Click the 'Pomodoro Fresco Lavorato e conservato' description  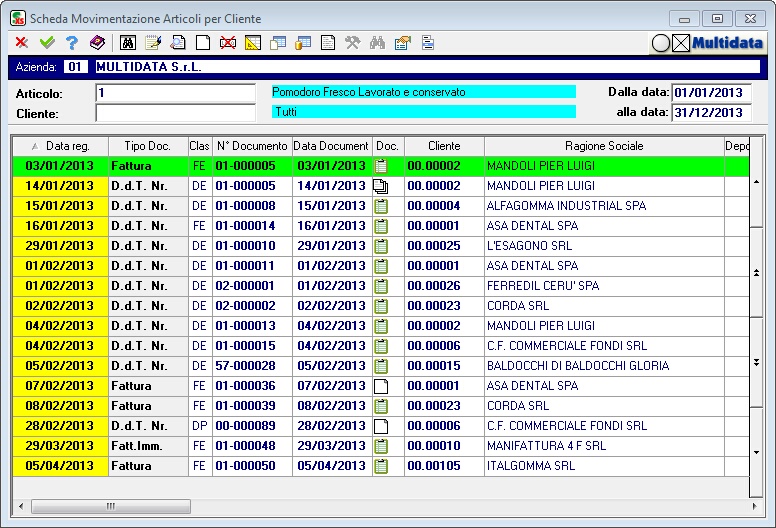click(x=424, y=92)
